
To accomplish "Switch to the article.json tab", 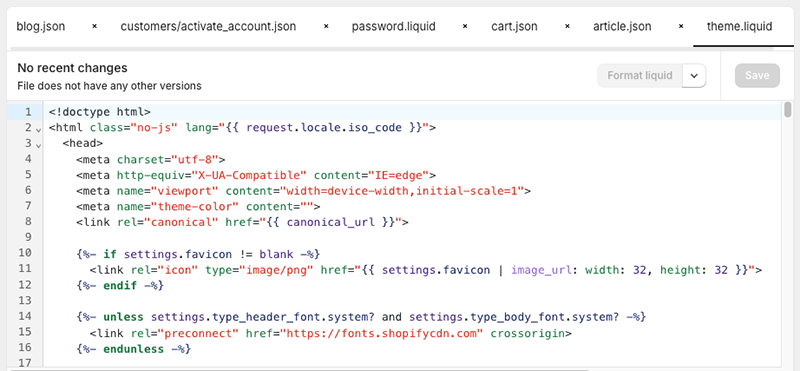I will point(622,27).
